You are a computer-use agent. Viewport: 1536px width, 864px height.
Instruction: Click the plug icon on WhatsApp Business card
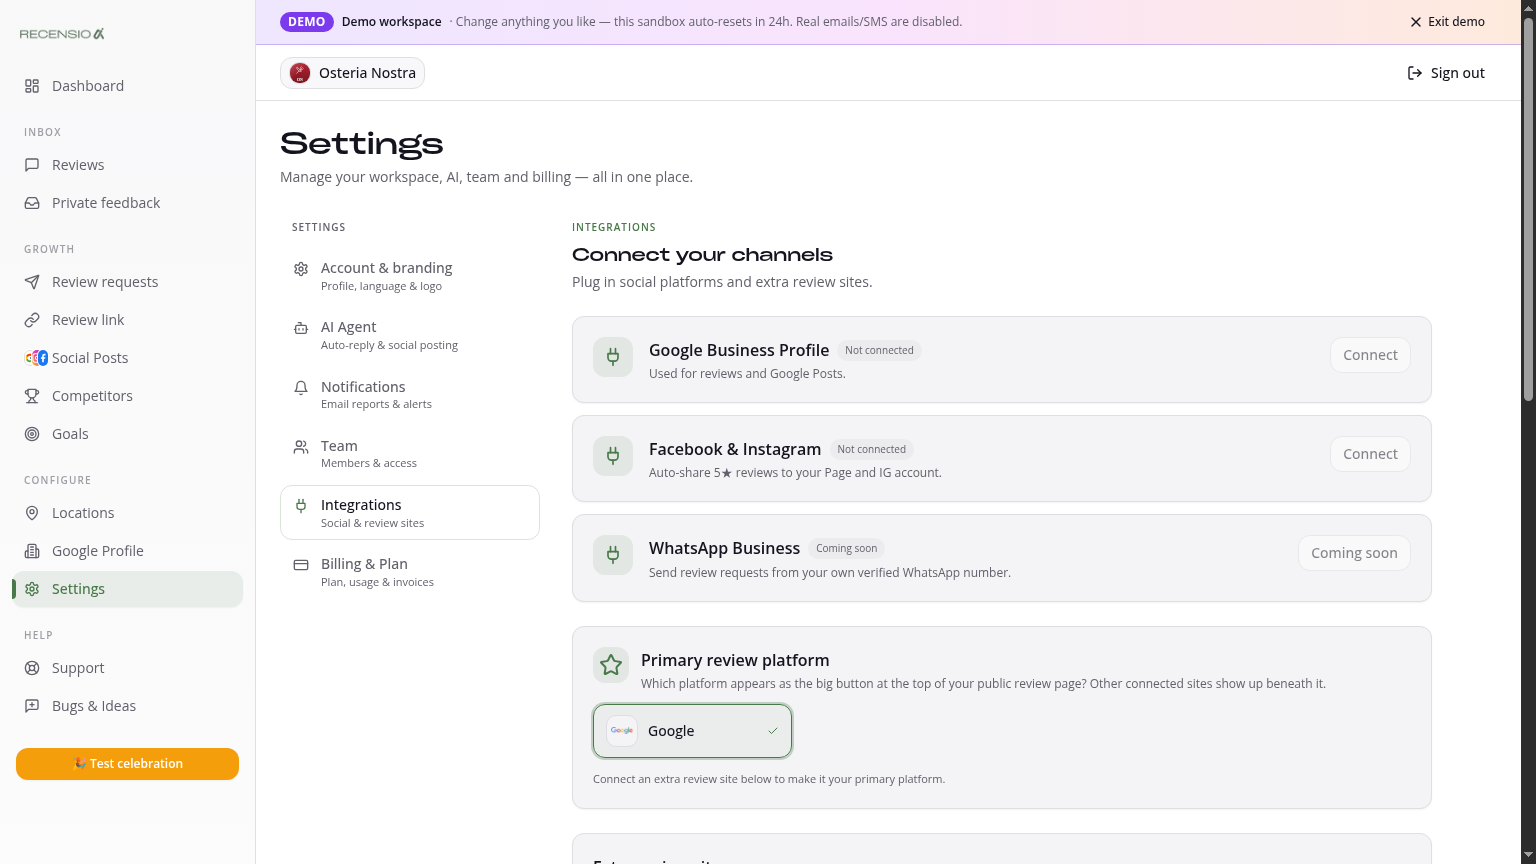coord(613,555)
